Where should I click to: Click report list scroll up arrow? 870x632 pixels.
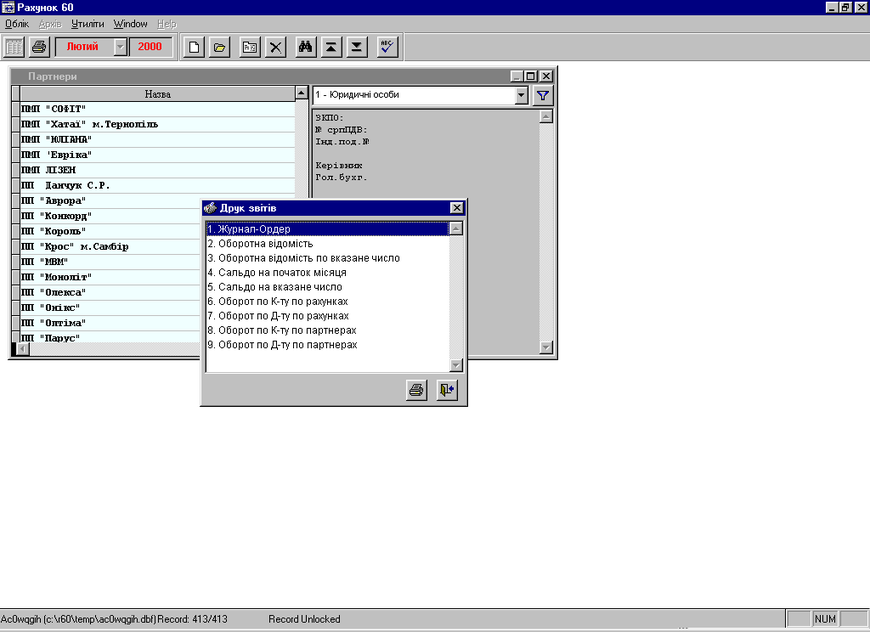[x=456, y=229]
